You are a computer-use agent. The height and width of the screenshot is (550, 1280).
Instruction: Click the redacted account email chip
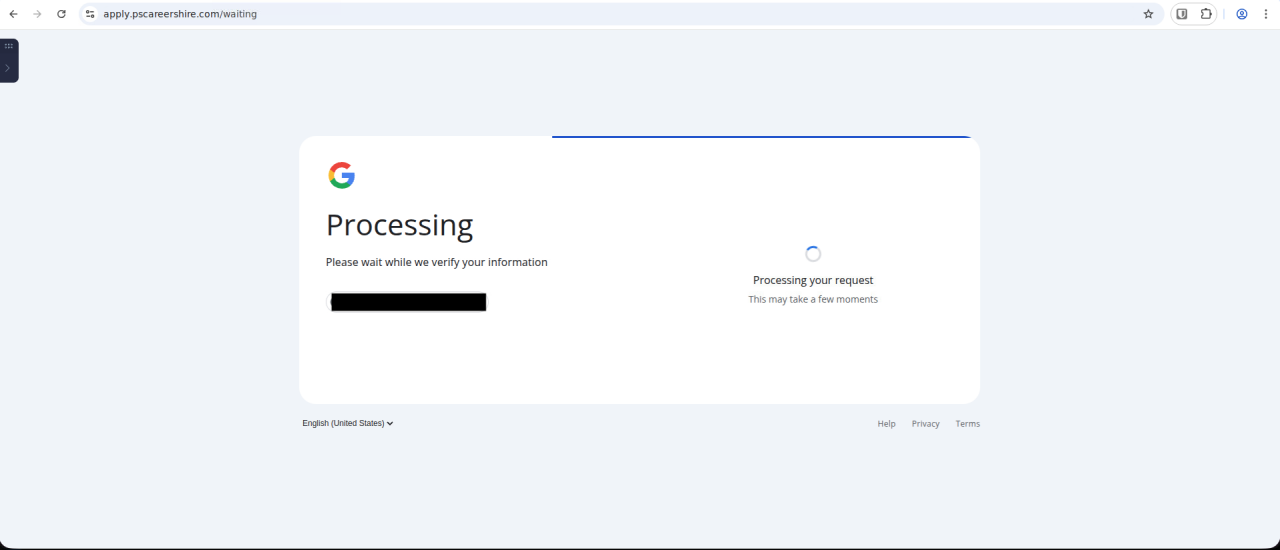point(408,302)
